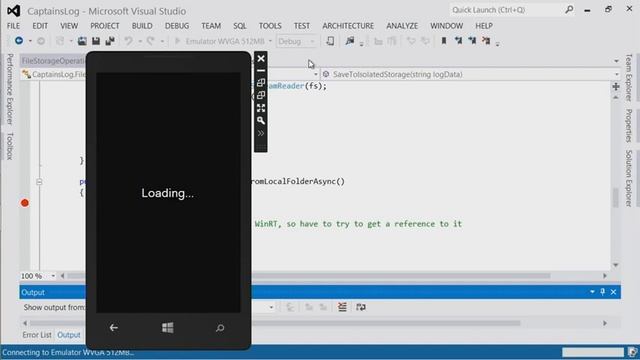Open emulator additional tools chevron

[x=261, y=133]
